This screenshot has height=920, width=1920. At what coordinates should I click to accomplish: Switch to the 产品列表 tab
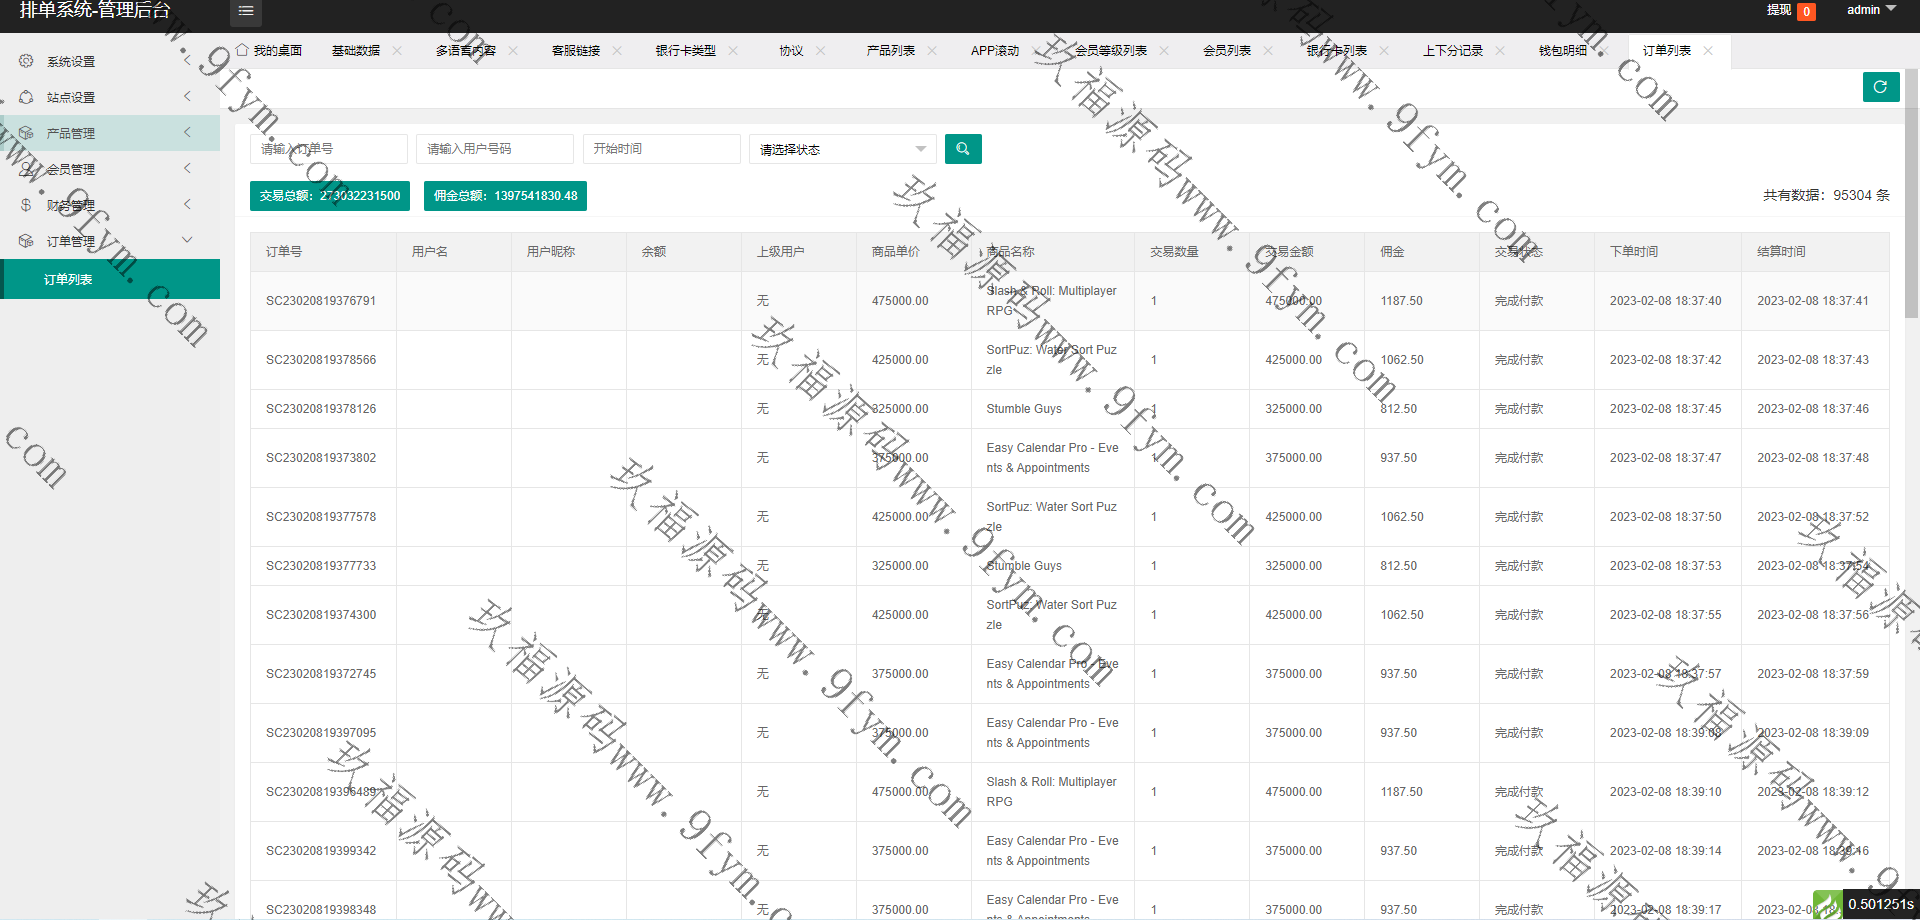[x=890, y=51]
